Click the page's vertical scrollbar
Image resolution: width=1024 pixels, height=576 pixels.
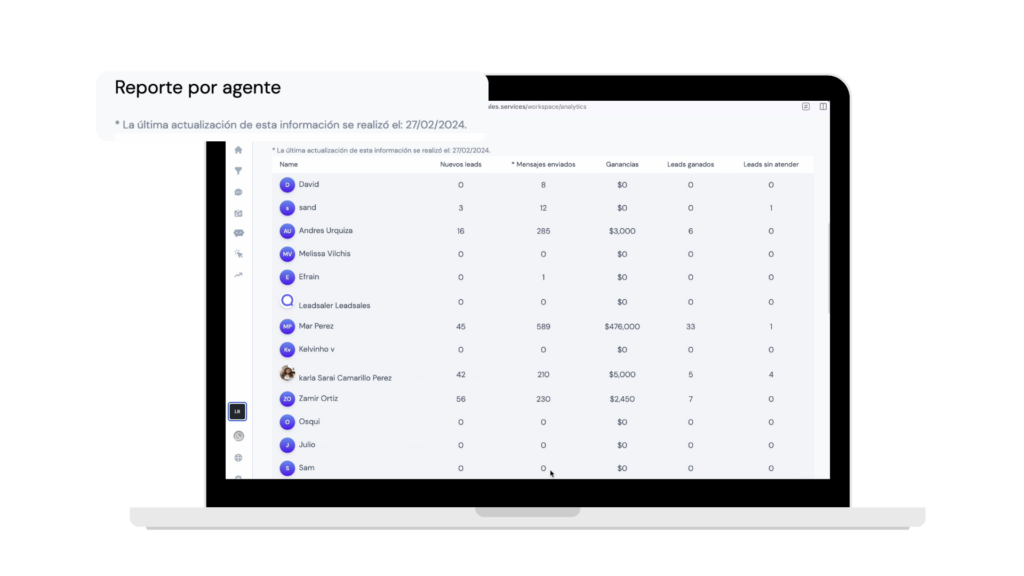pos(828,268)
